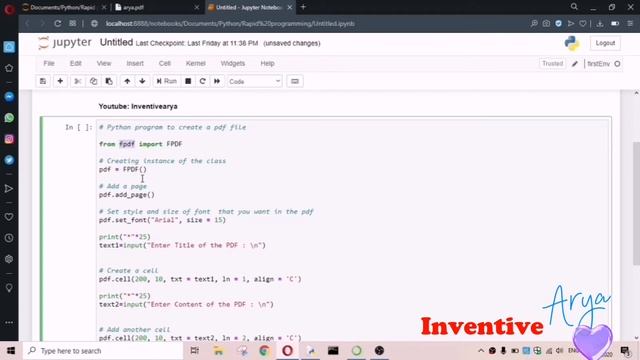Screen dimensions: 640x360
Task: Open the Cell menu
Action: 165,63
